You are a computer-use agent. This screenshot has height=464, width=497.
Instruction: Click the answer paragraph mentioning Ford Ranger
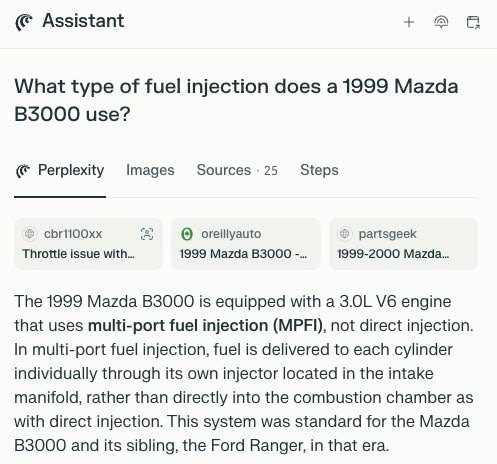pos(244,373)
